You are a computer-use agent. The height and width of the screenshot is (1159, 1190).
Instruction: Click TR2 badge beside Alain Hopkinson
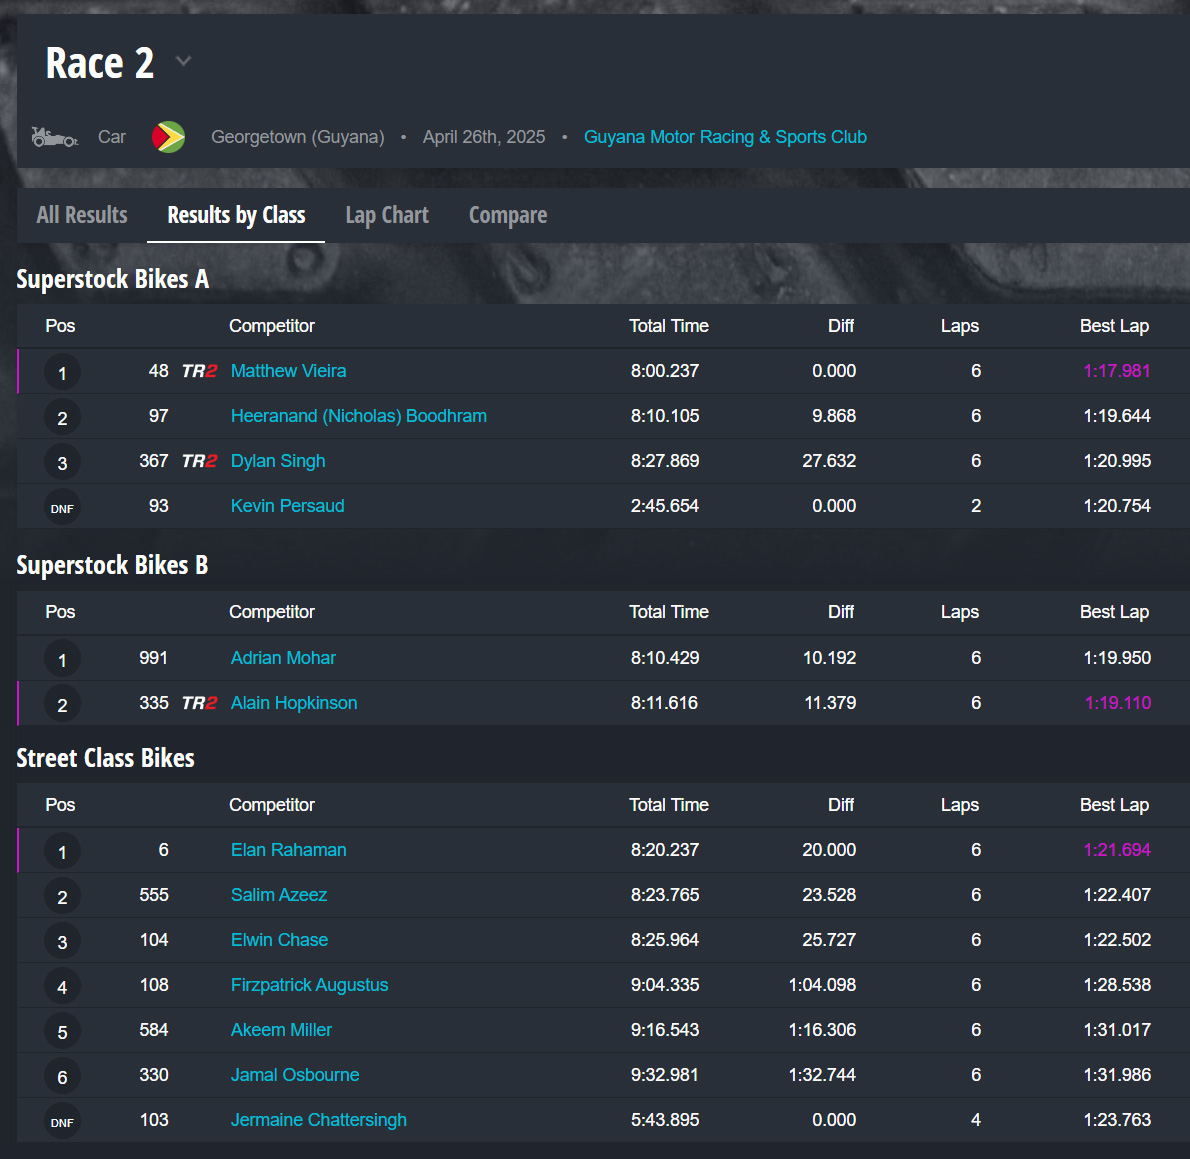click(199, 703)
